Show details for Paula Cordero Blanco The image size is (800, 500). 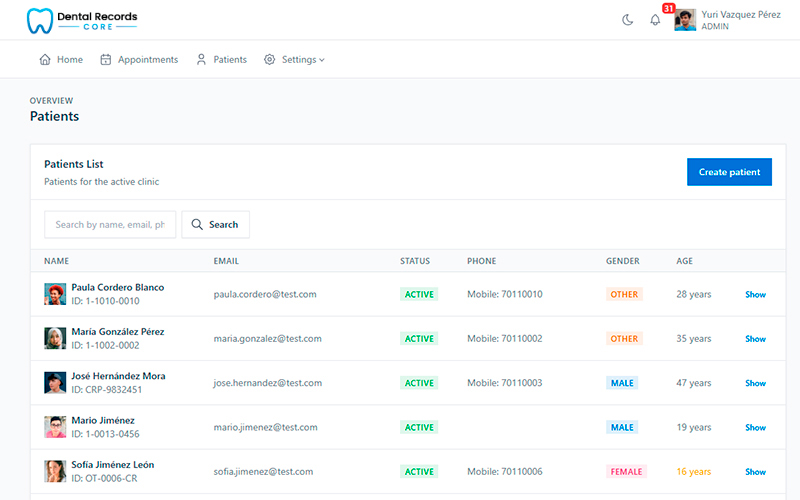755,294
